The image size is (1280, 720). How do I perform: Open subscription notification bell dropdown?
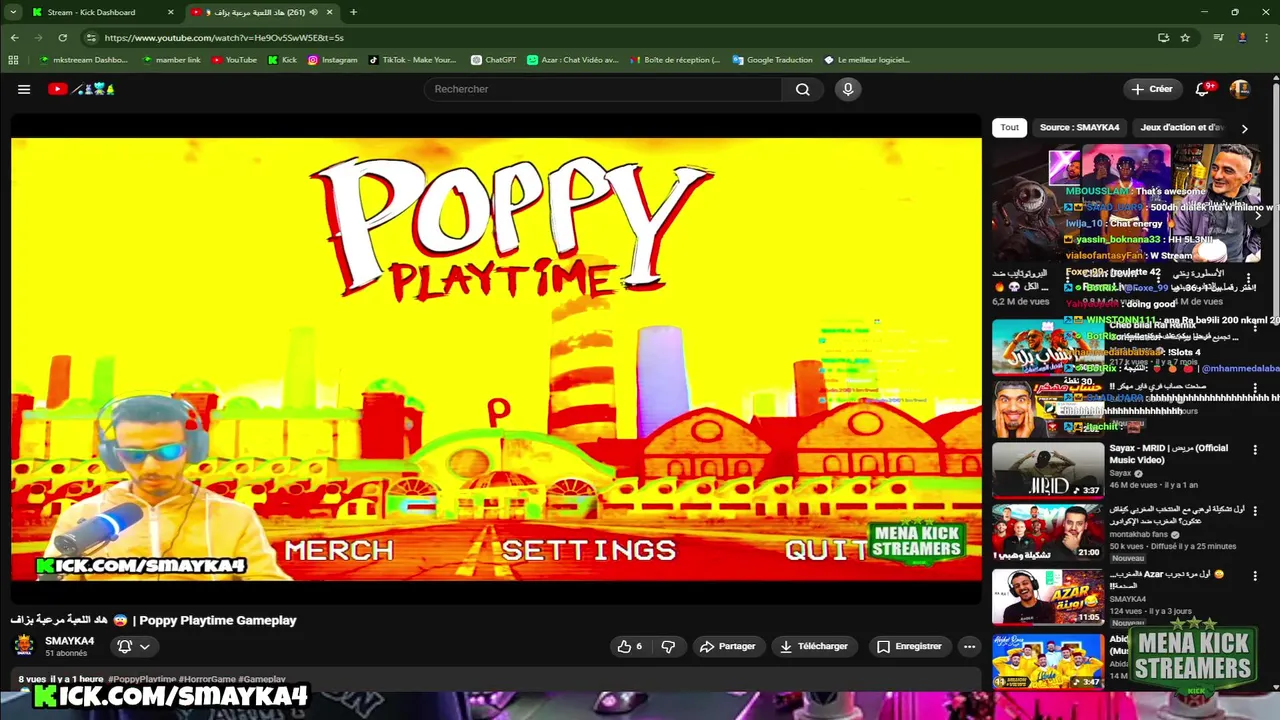click(x=133, y=646)
